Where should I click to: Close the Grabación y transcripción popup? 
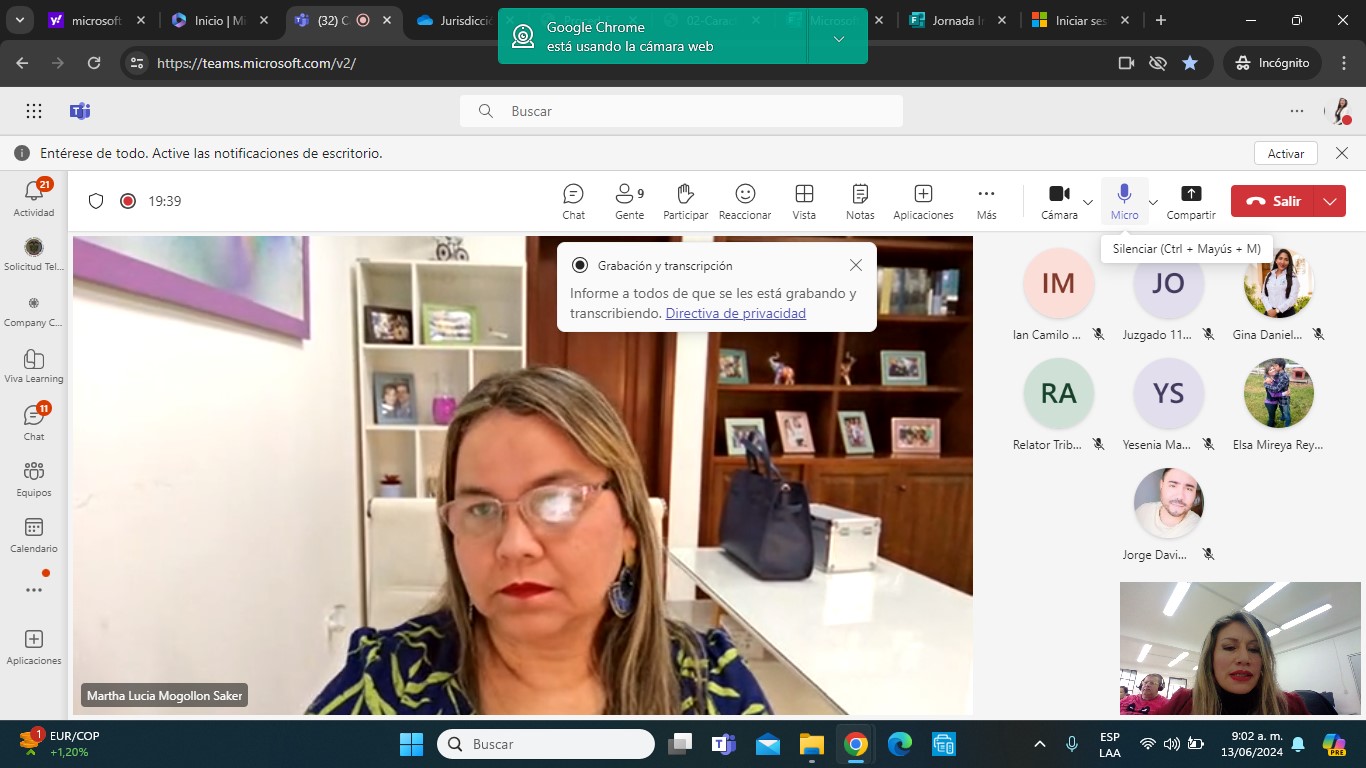(856, 265)
